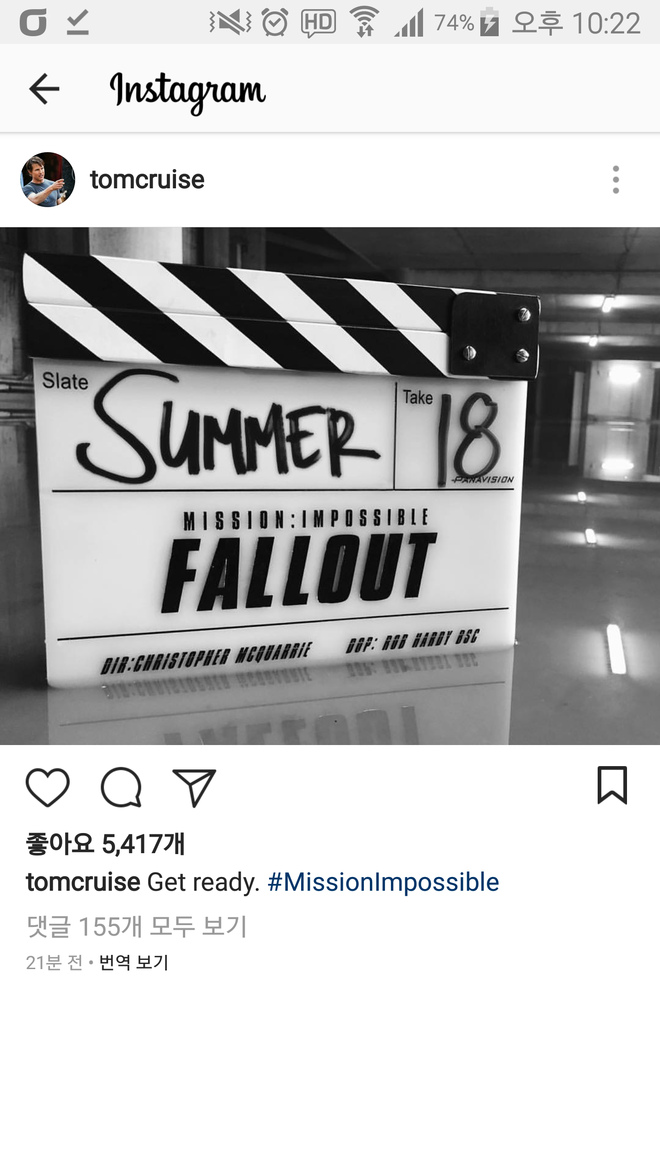
Task: Open tomcruise profile picture
Action: (x=48, y=180)
